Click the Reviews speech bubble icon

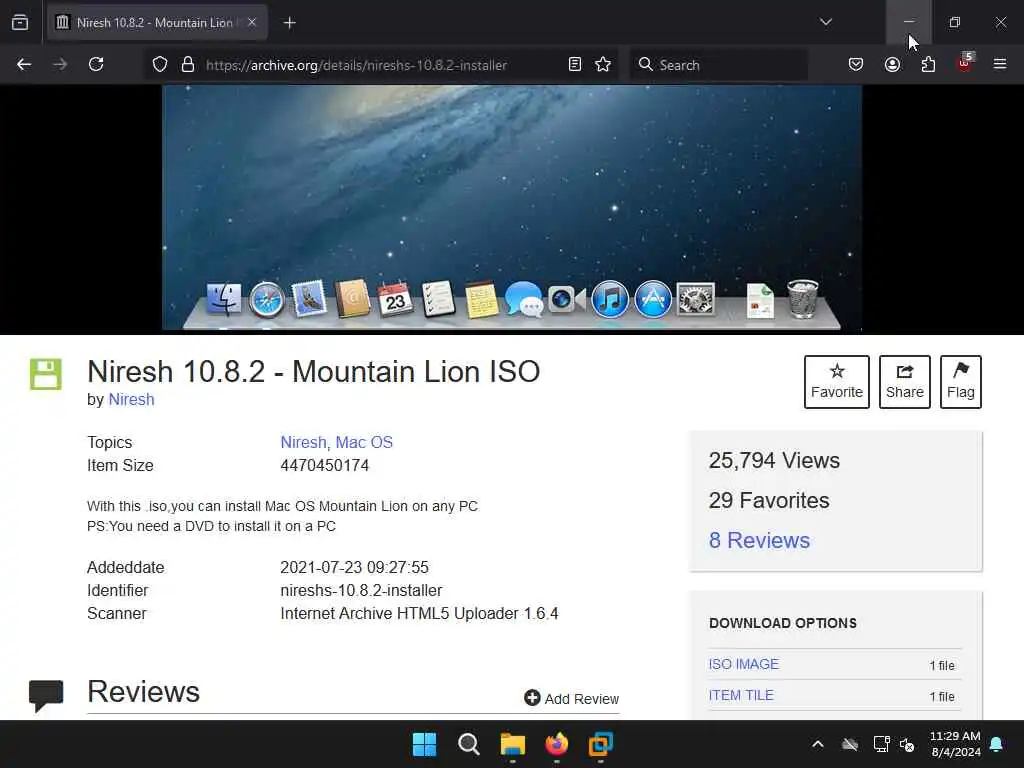(x=46, y=696)
